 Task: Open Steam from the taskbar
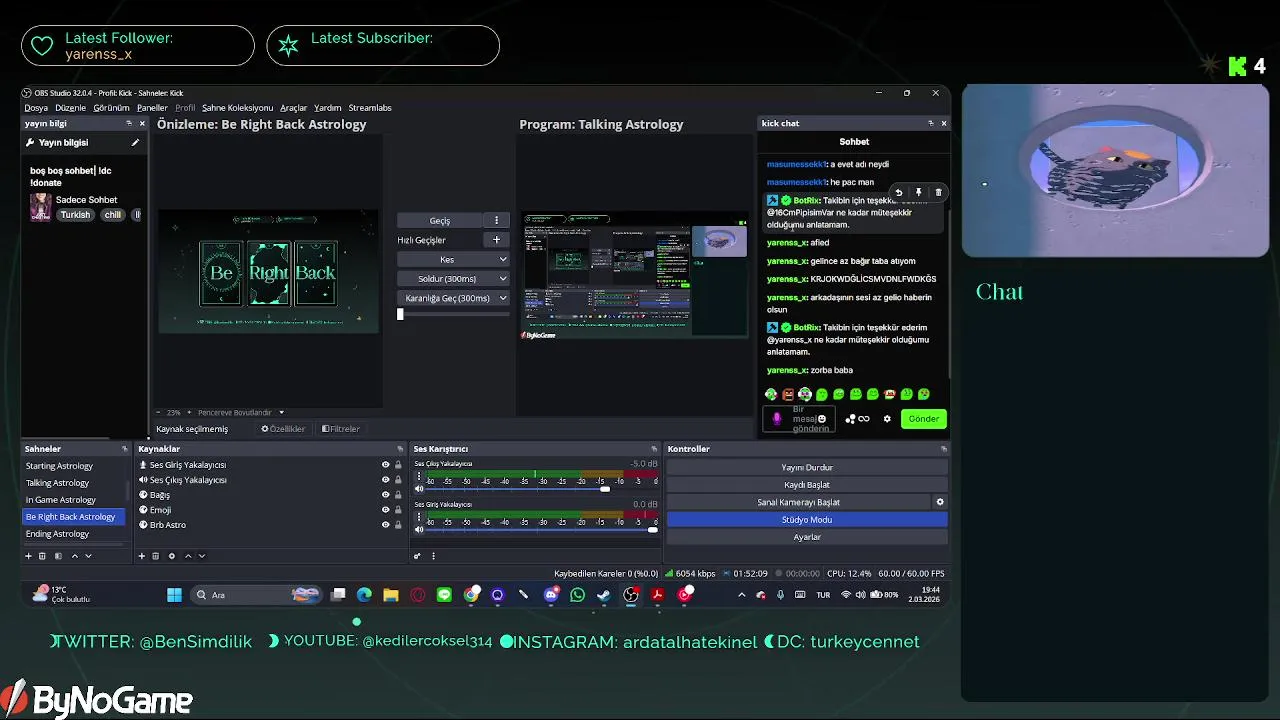pyautogui.click(x=604, y=595)
